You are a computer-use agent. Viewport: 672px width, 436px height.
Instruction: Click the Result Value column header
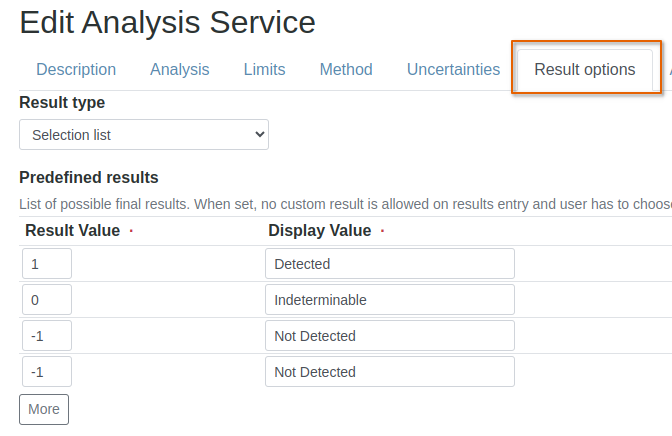pyautogui.click(x=73, y=231)
